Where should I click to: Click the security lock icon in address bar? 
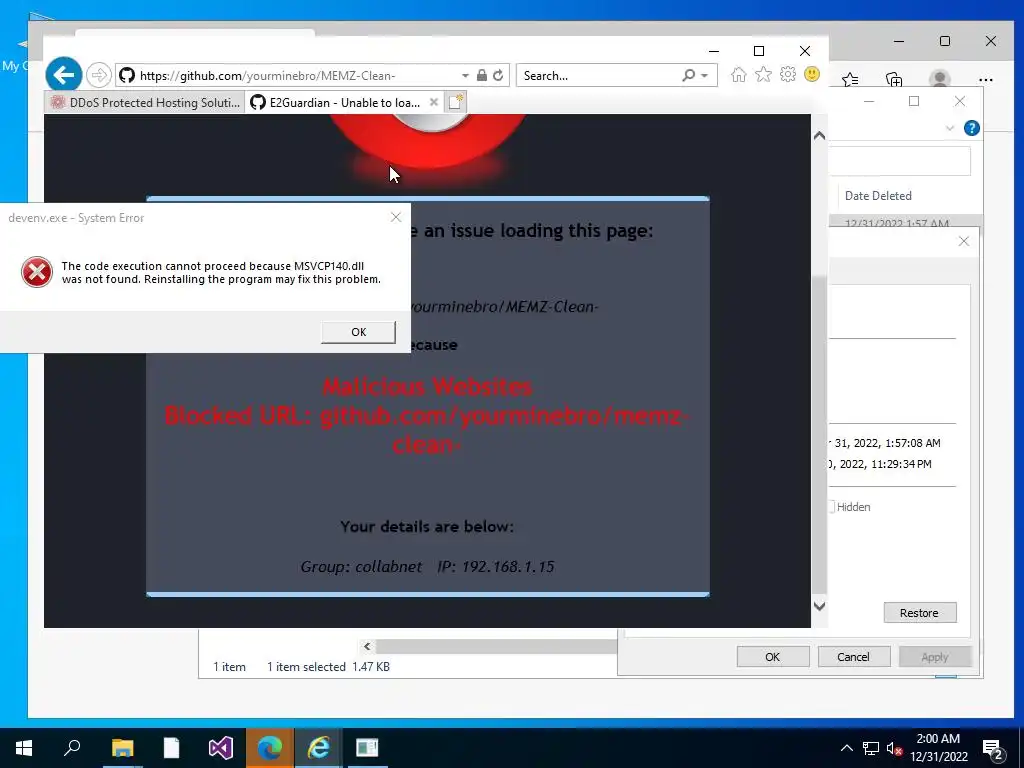click(x=481, y=75)
